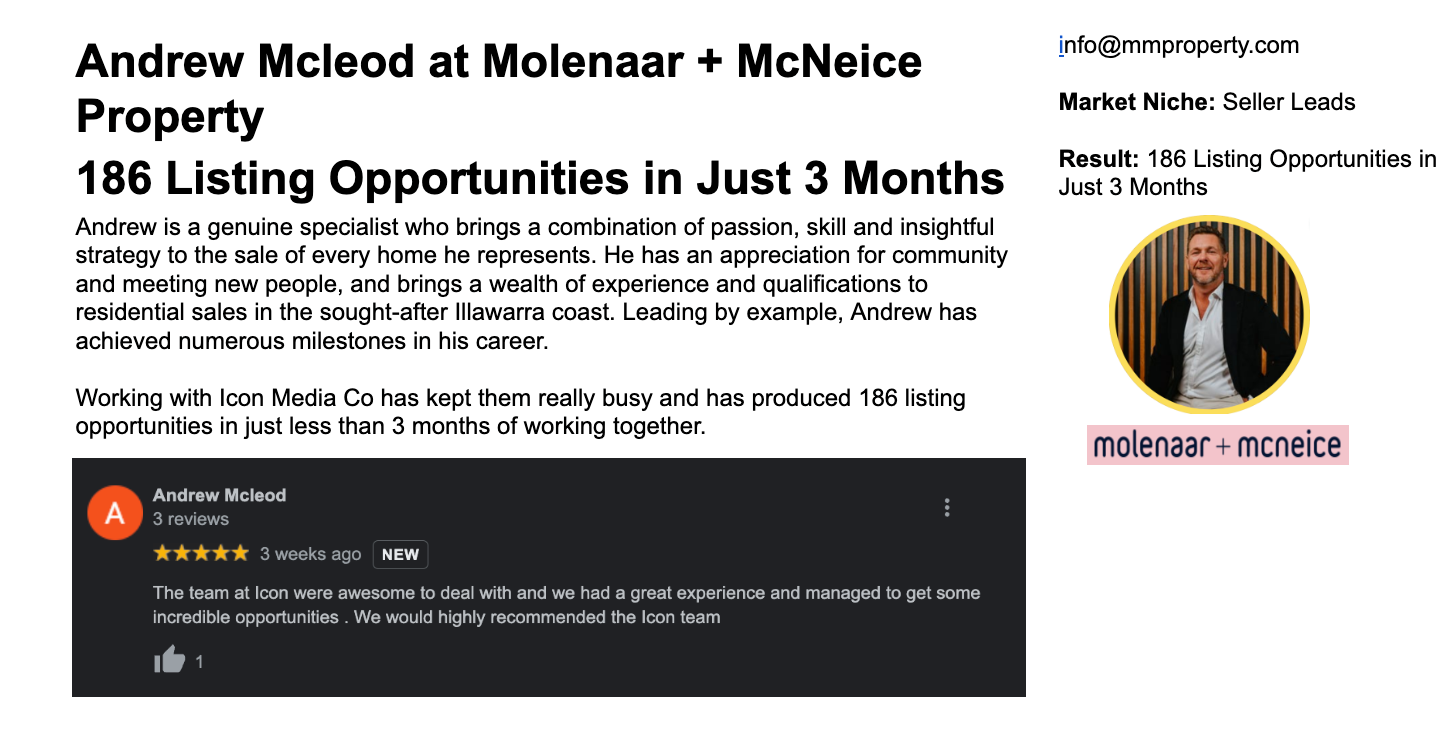
Task: Click the NEW badge on review
Action: pyautogui.click(x=401, y=554)
